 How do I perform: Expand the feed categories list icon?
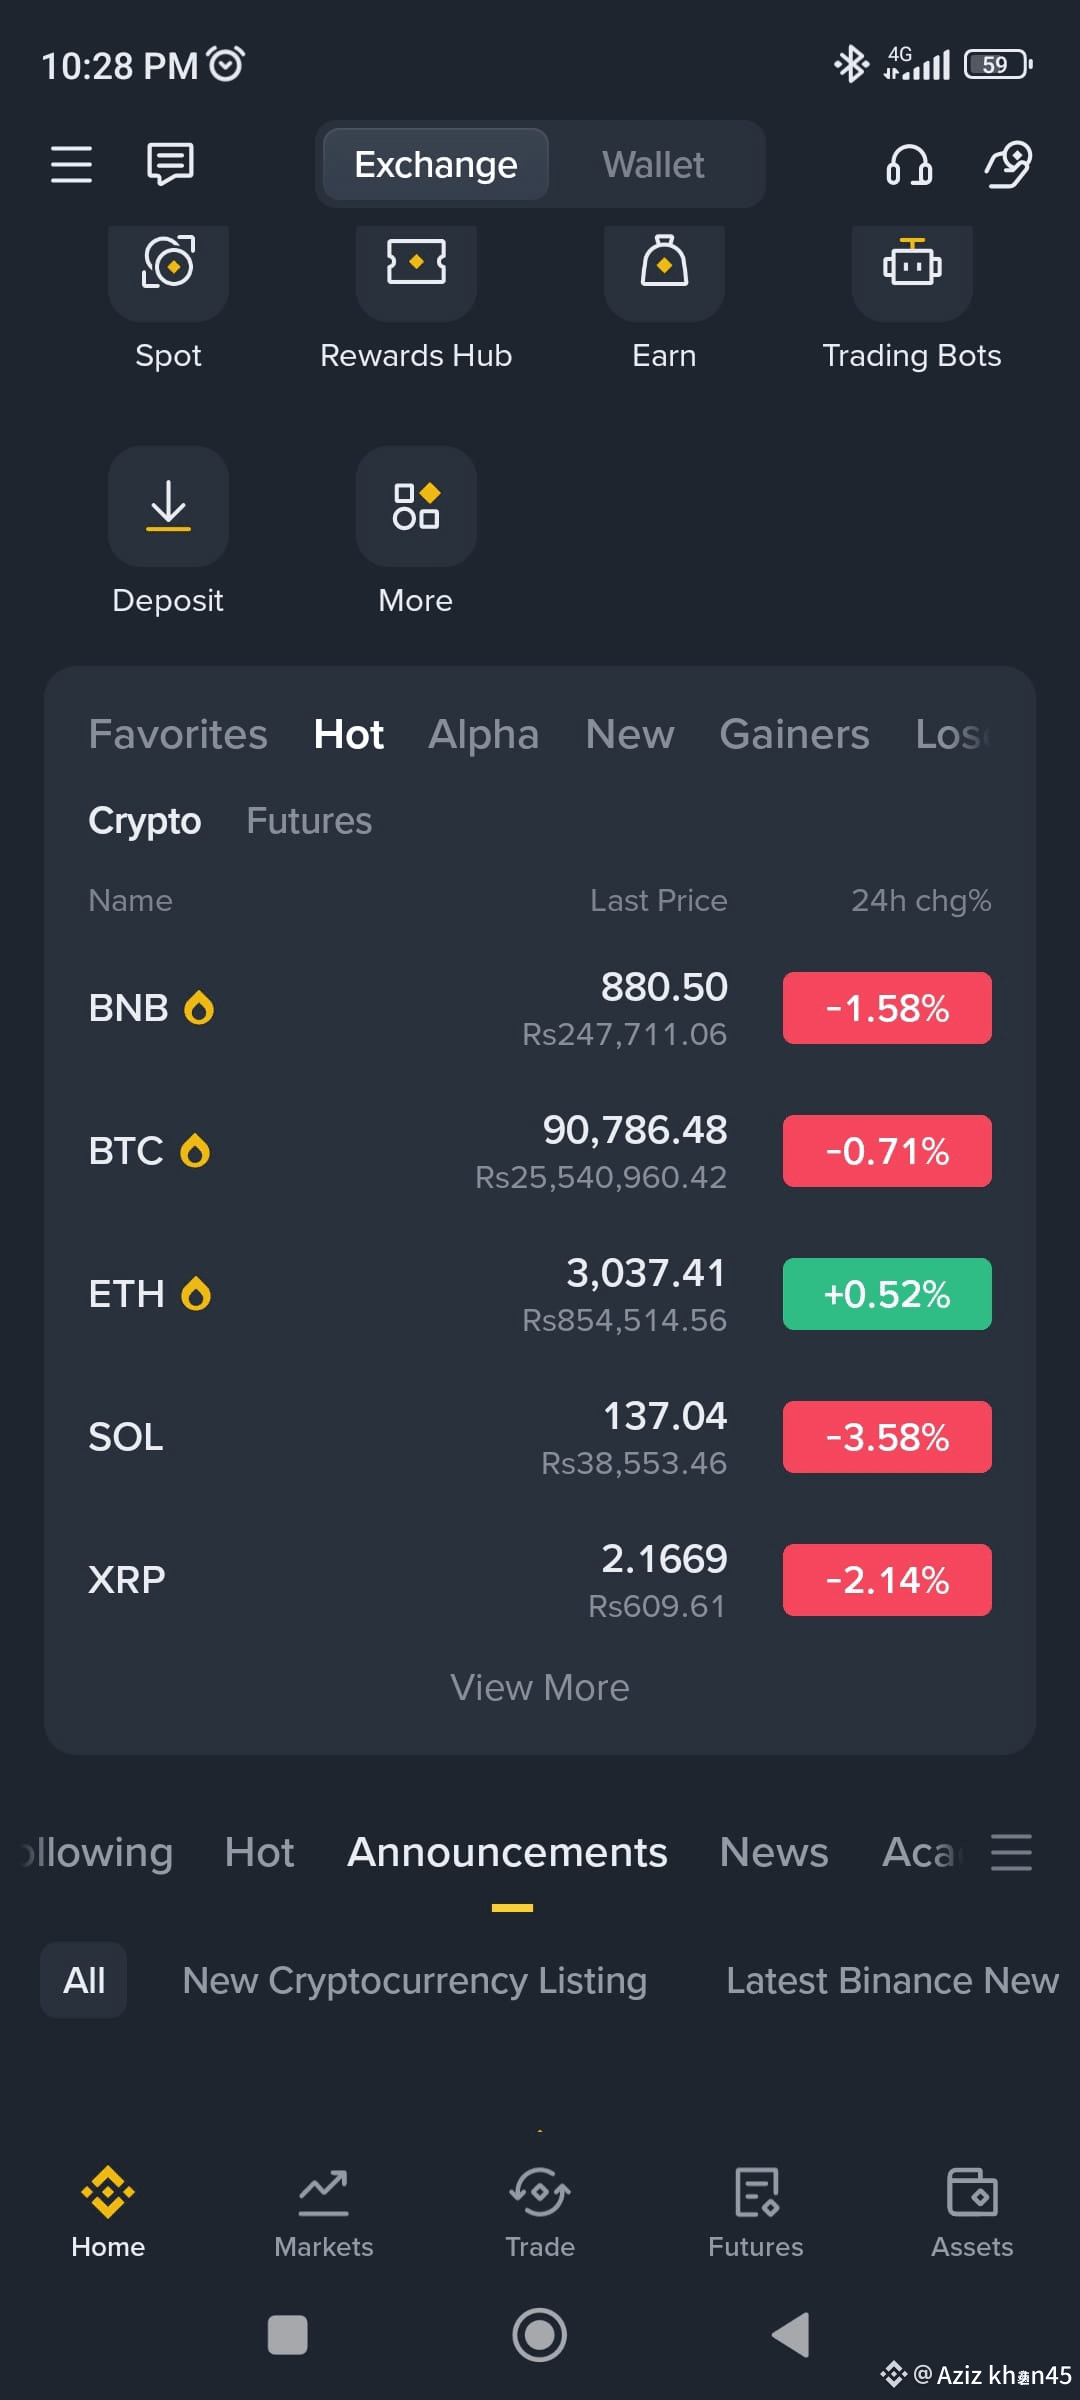pyautogui.click(x=1011, y=1852)
